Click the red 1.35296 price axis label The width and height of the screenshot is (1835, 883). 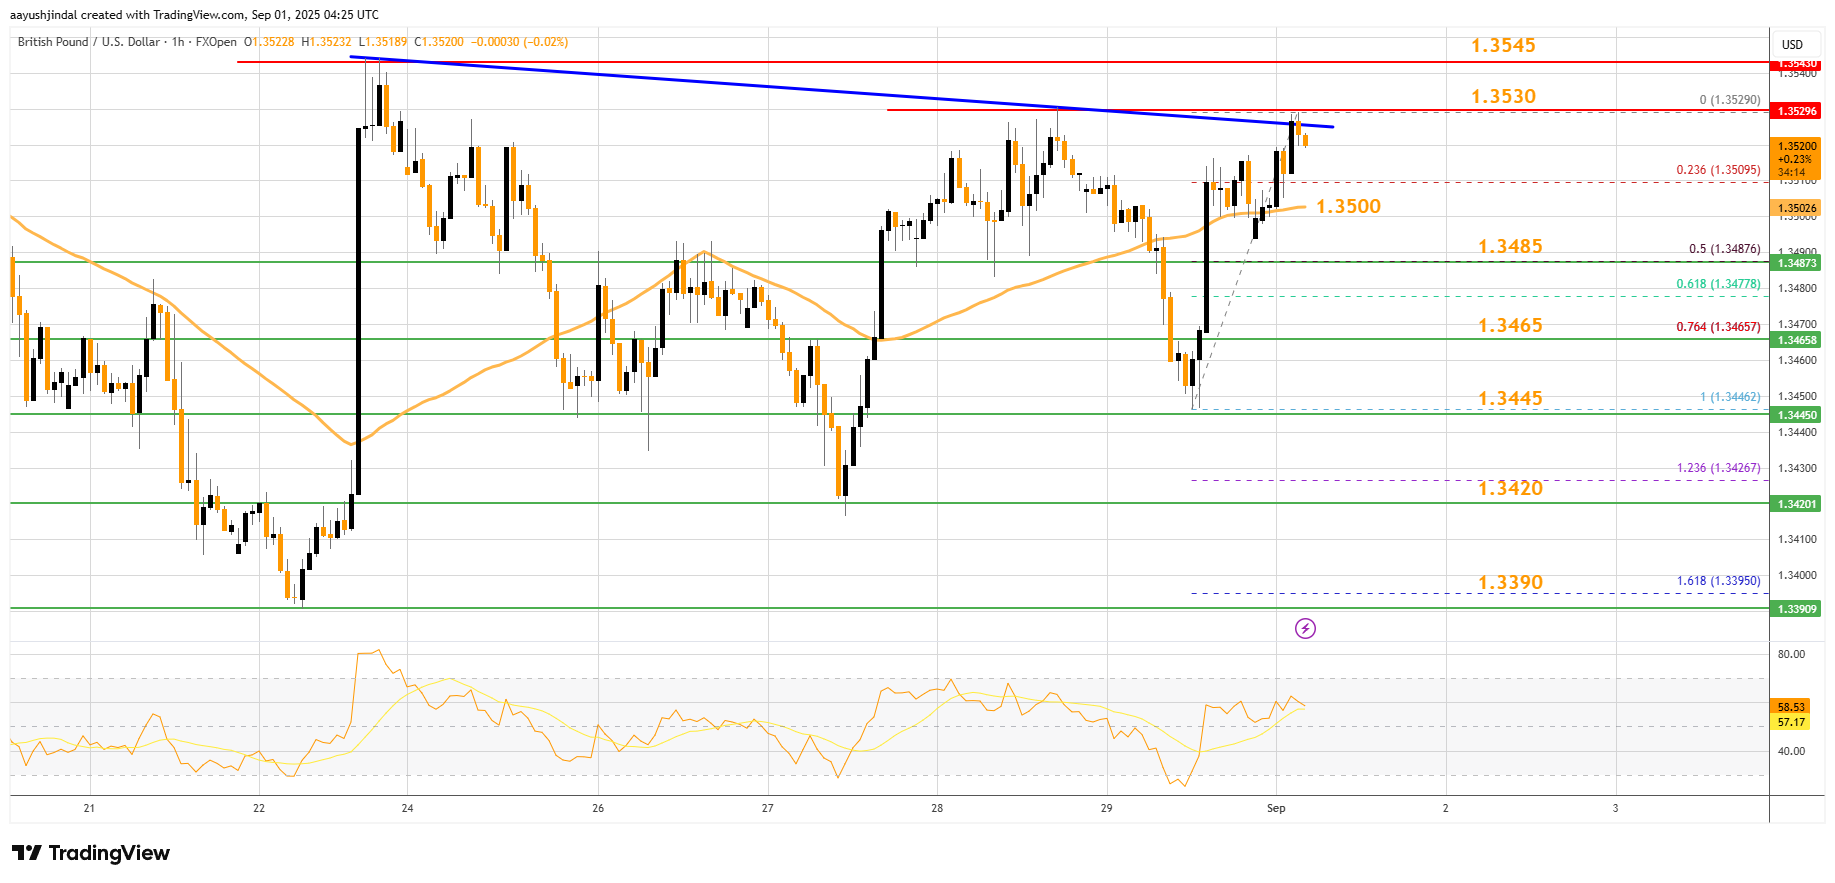1796,111
